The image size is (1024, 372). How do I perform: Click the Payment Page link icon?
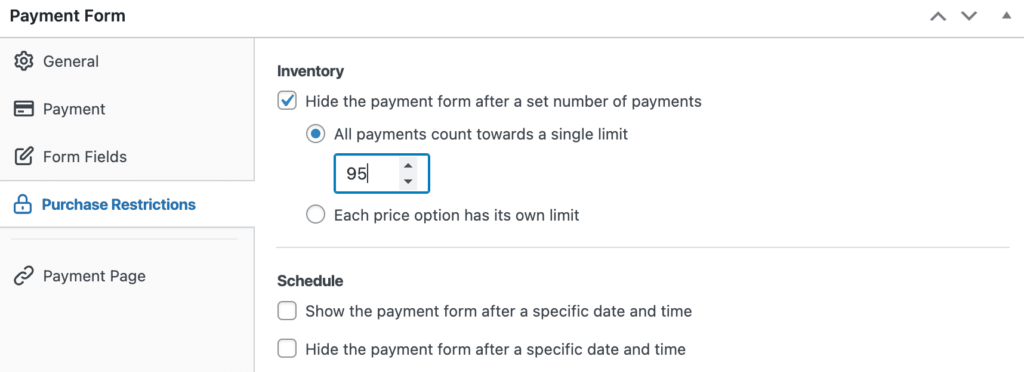click(x=24, y=276)
